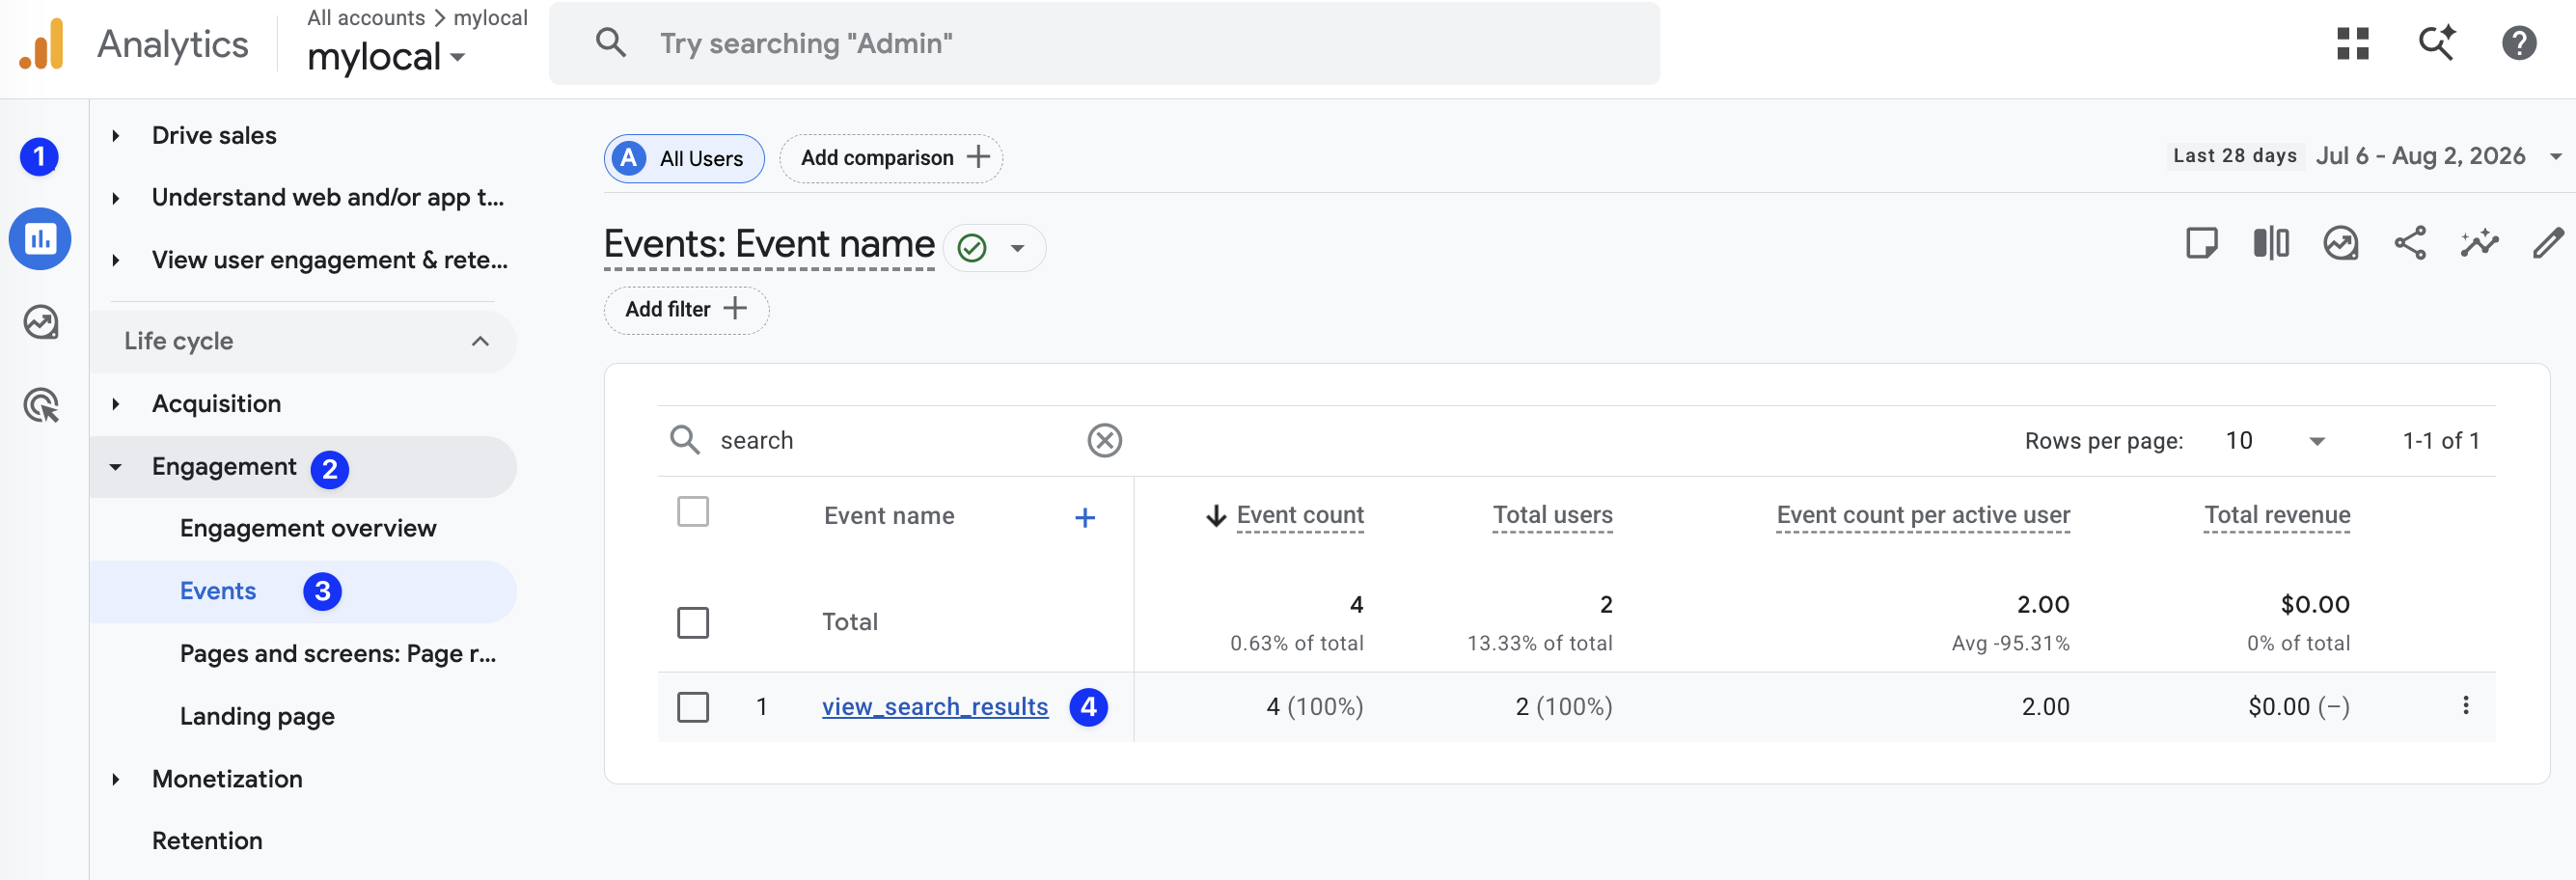Collapse the Engagement section arrow

click(x=116, y=467)
